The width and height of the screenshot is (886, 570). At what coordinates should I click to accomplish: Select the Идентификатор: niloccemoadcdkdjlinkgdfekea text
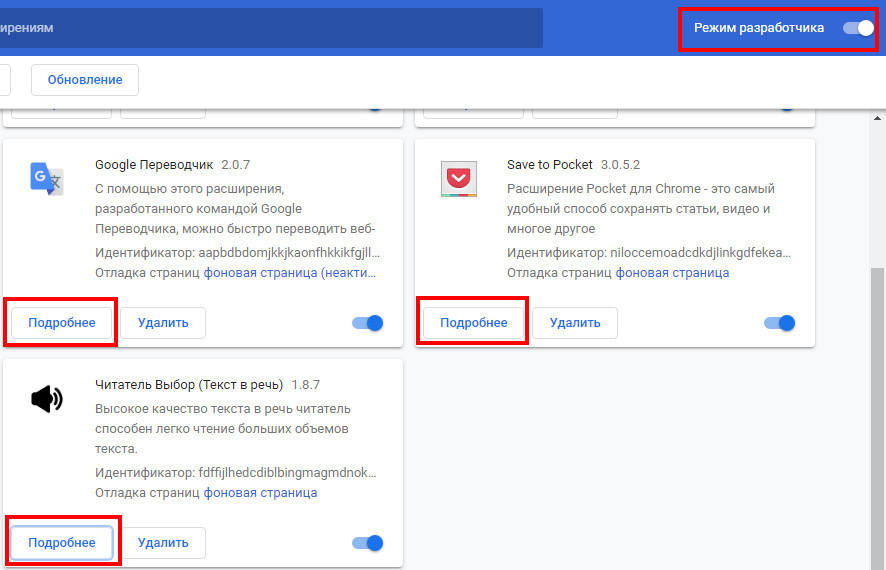(x=649, y=252)
